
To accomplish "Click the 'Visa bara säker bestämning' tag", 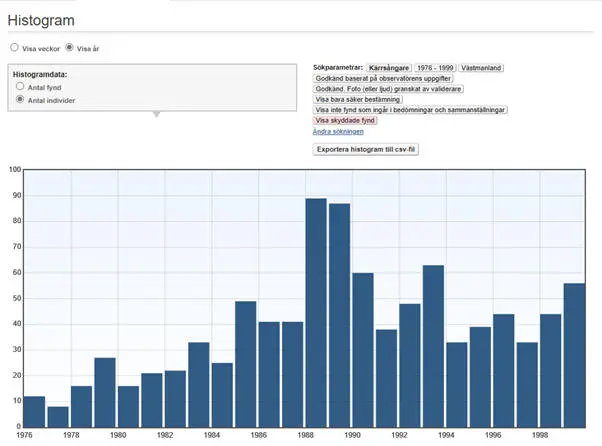I will 358,99.
